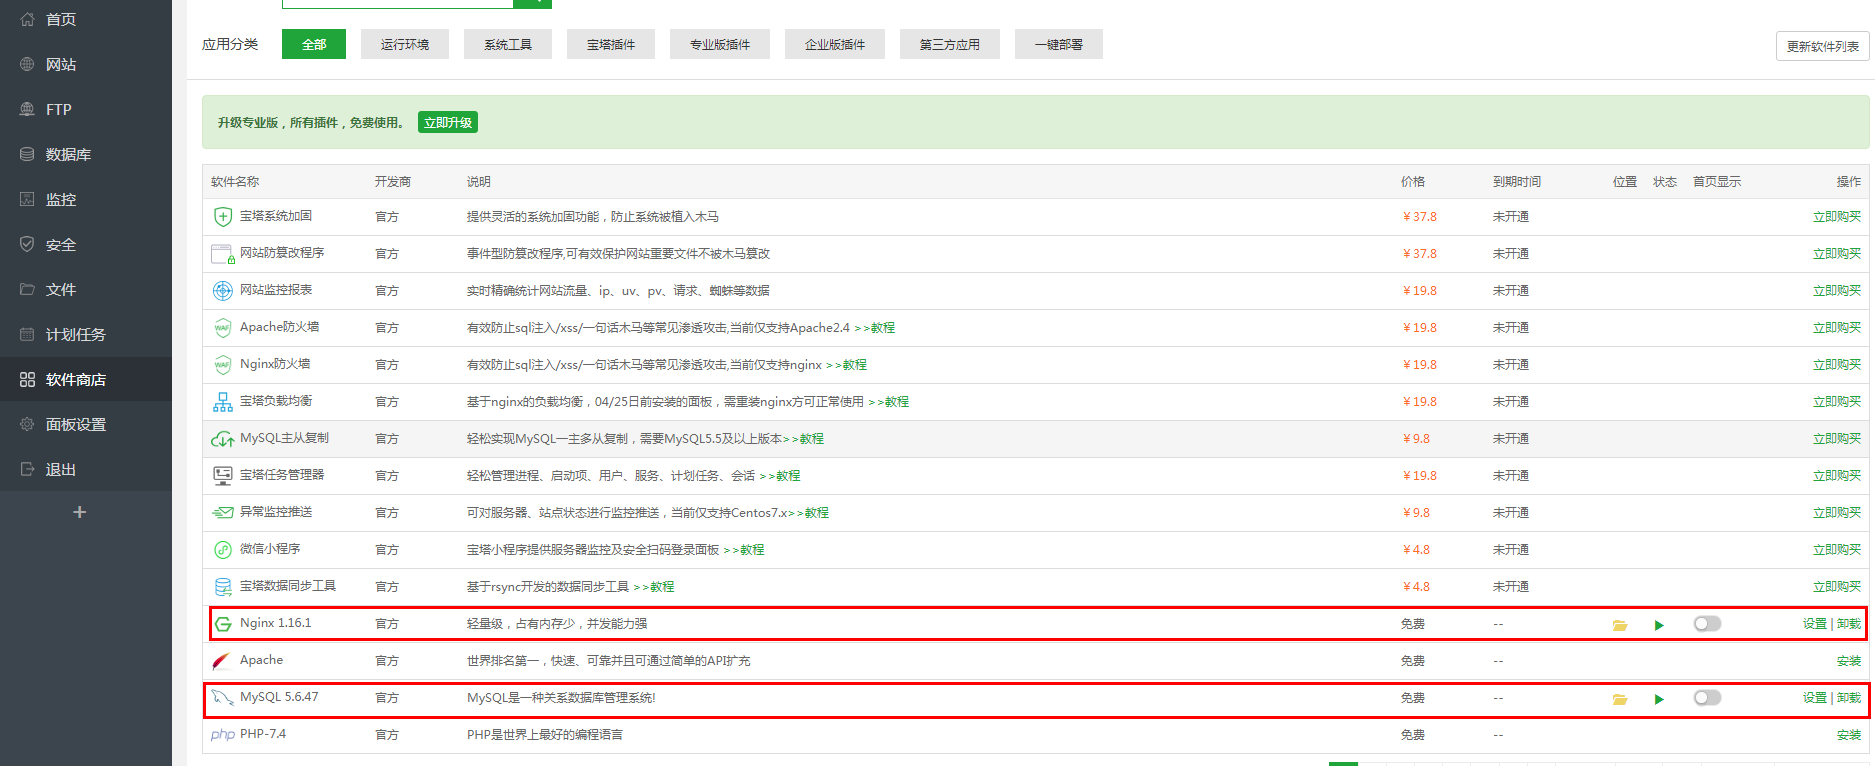This screenshot has width=1875, height=766.
Task: Click the 立即升级 upgrade button
Action: point(448,122)
